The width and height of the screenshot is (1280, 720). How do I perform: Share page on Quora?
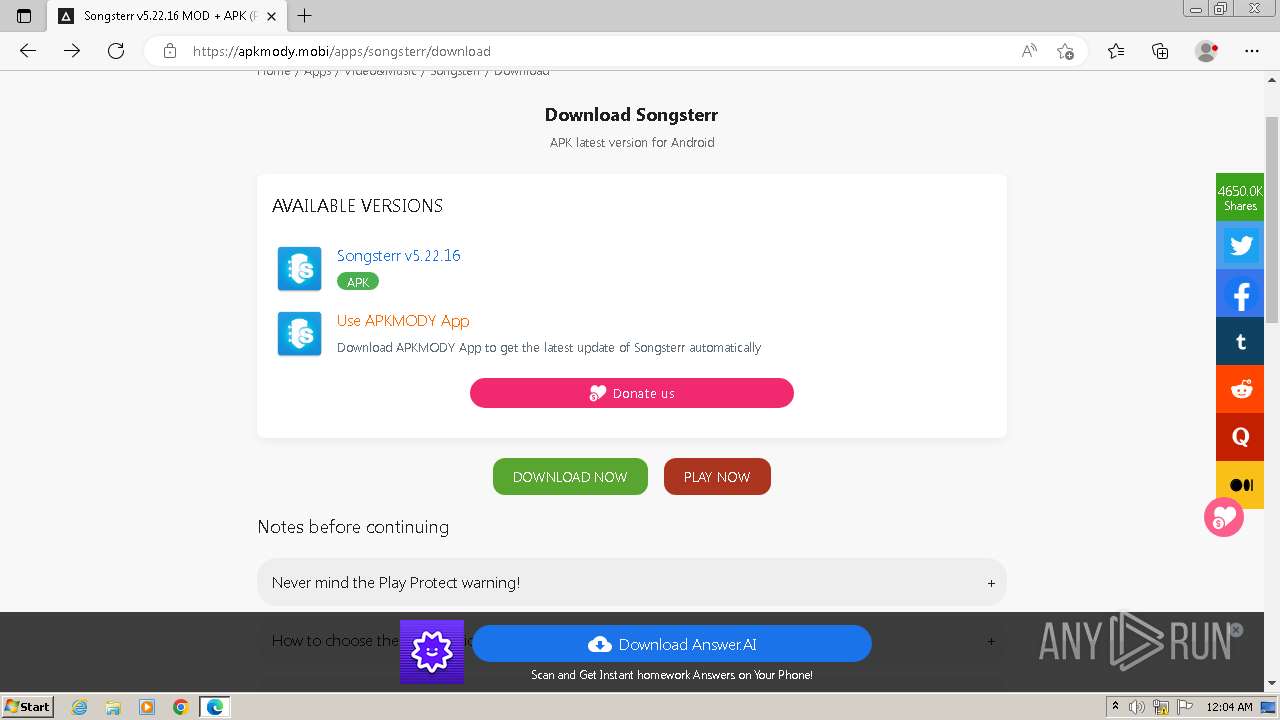(x=1241, y=438)
